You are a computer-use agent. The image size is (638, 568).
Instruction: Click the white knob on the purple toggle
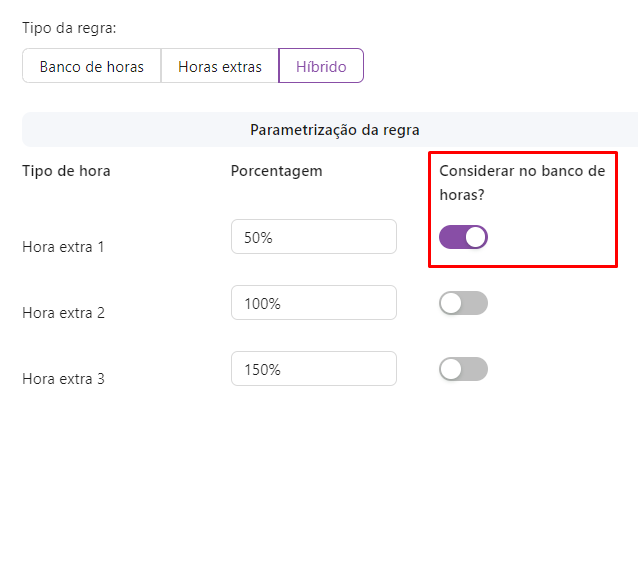(475, 237)
